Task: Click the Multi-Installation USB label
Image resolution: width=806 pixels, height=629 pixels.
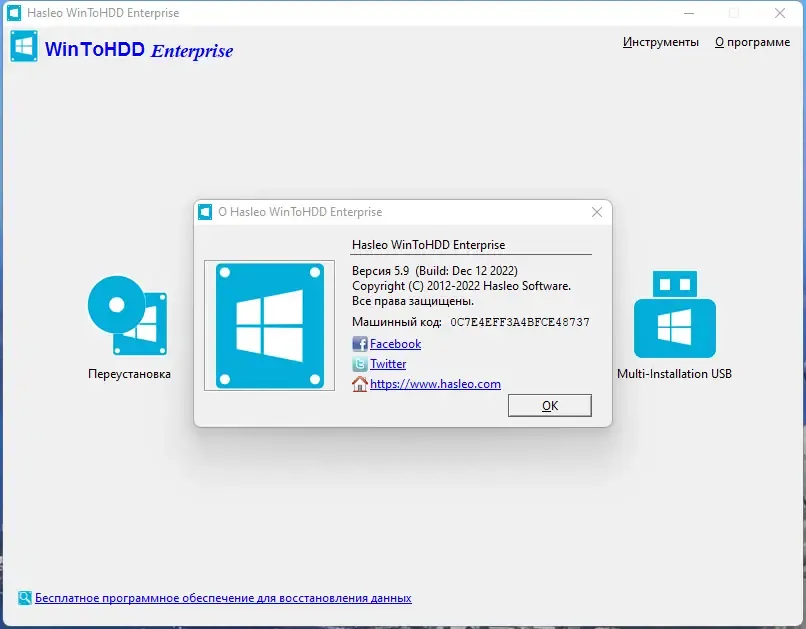Action: [x=674, y=374]
